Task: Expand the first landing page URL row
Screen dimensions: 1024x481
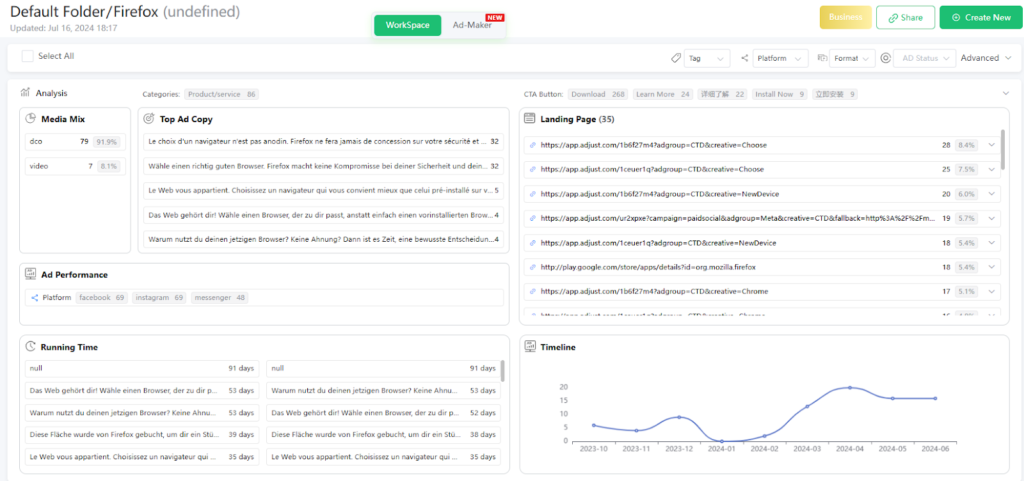Action: (991, 145)
